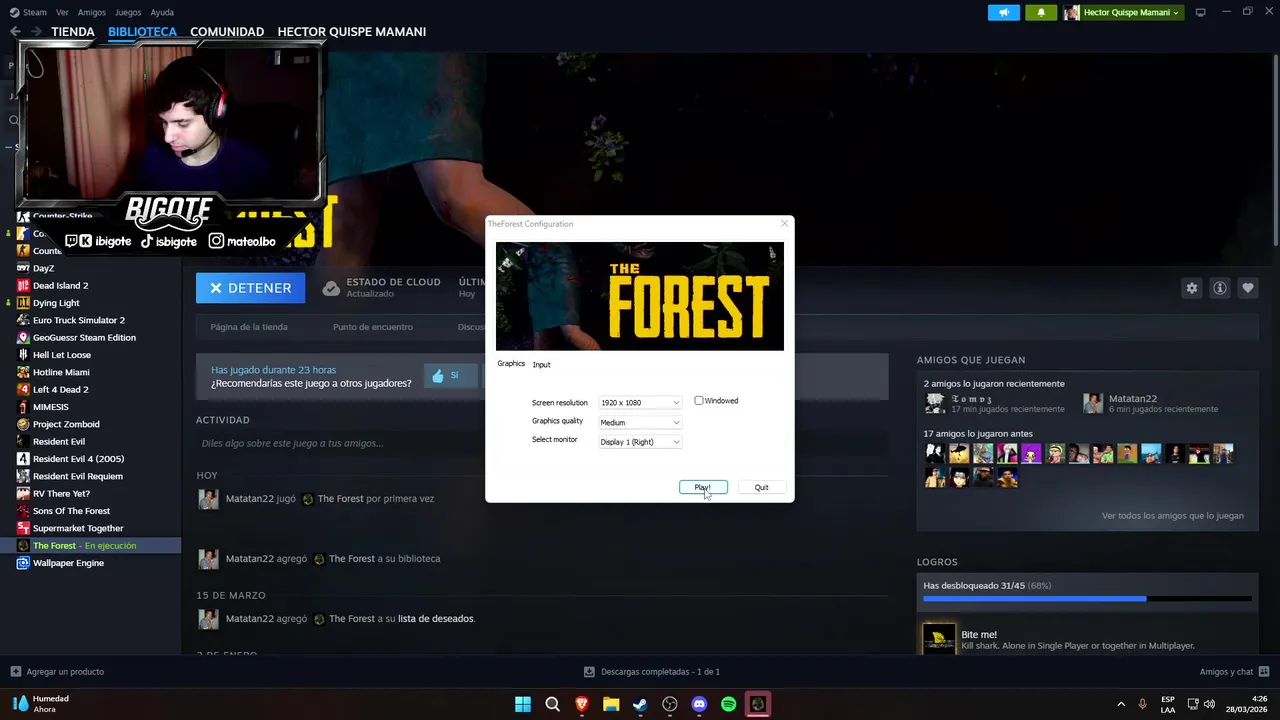Click the achievements progress bar
The height and width of the screenshot is (720, 1280).
coord(1087,599)
